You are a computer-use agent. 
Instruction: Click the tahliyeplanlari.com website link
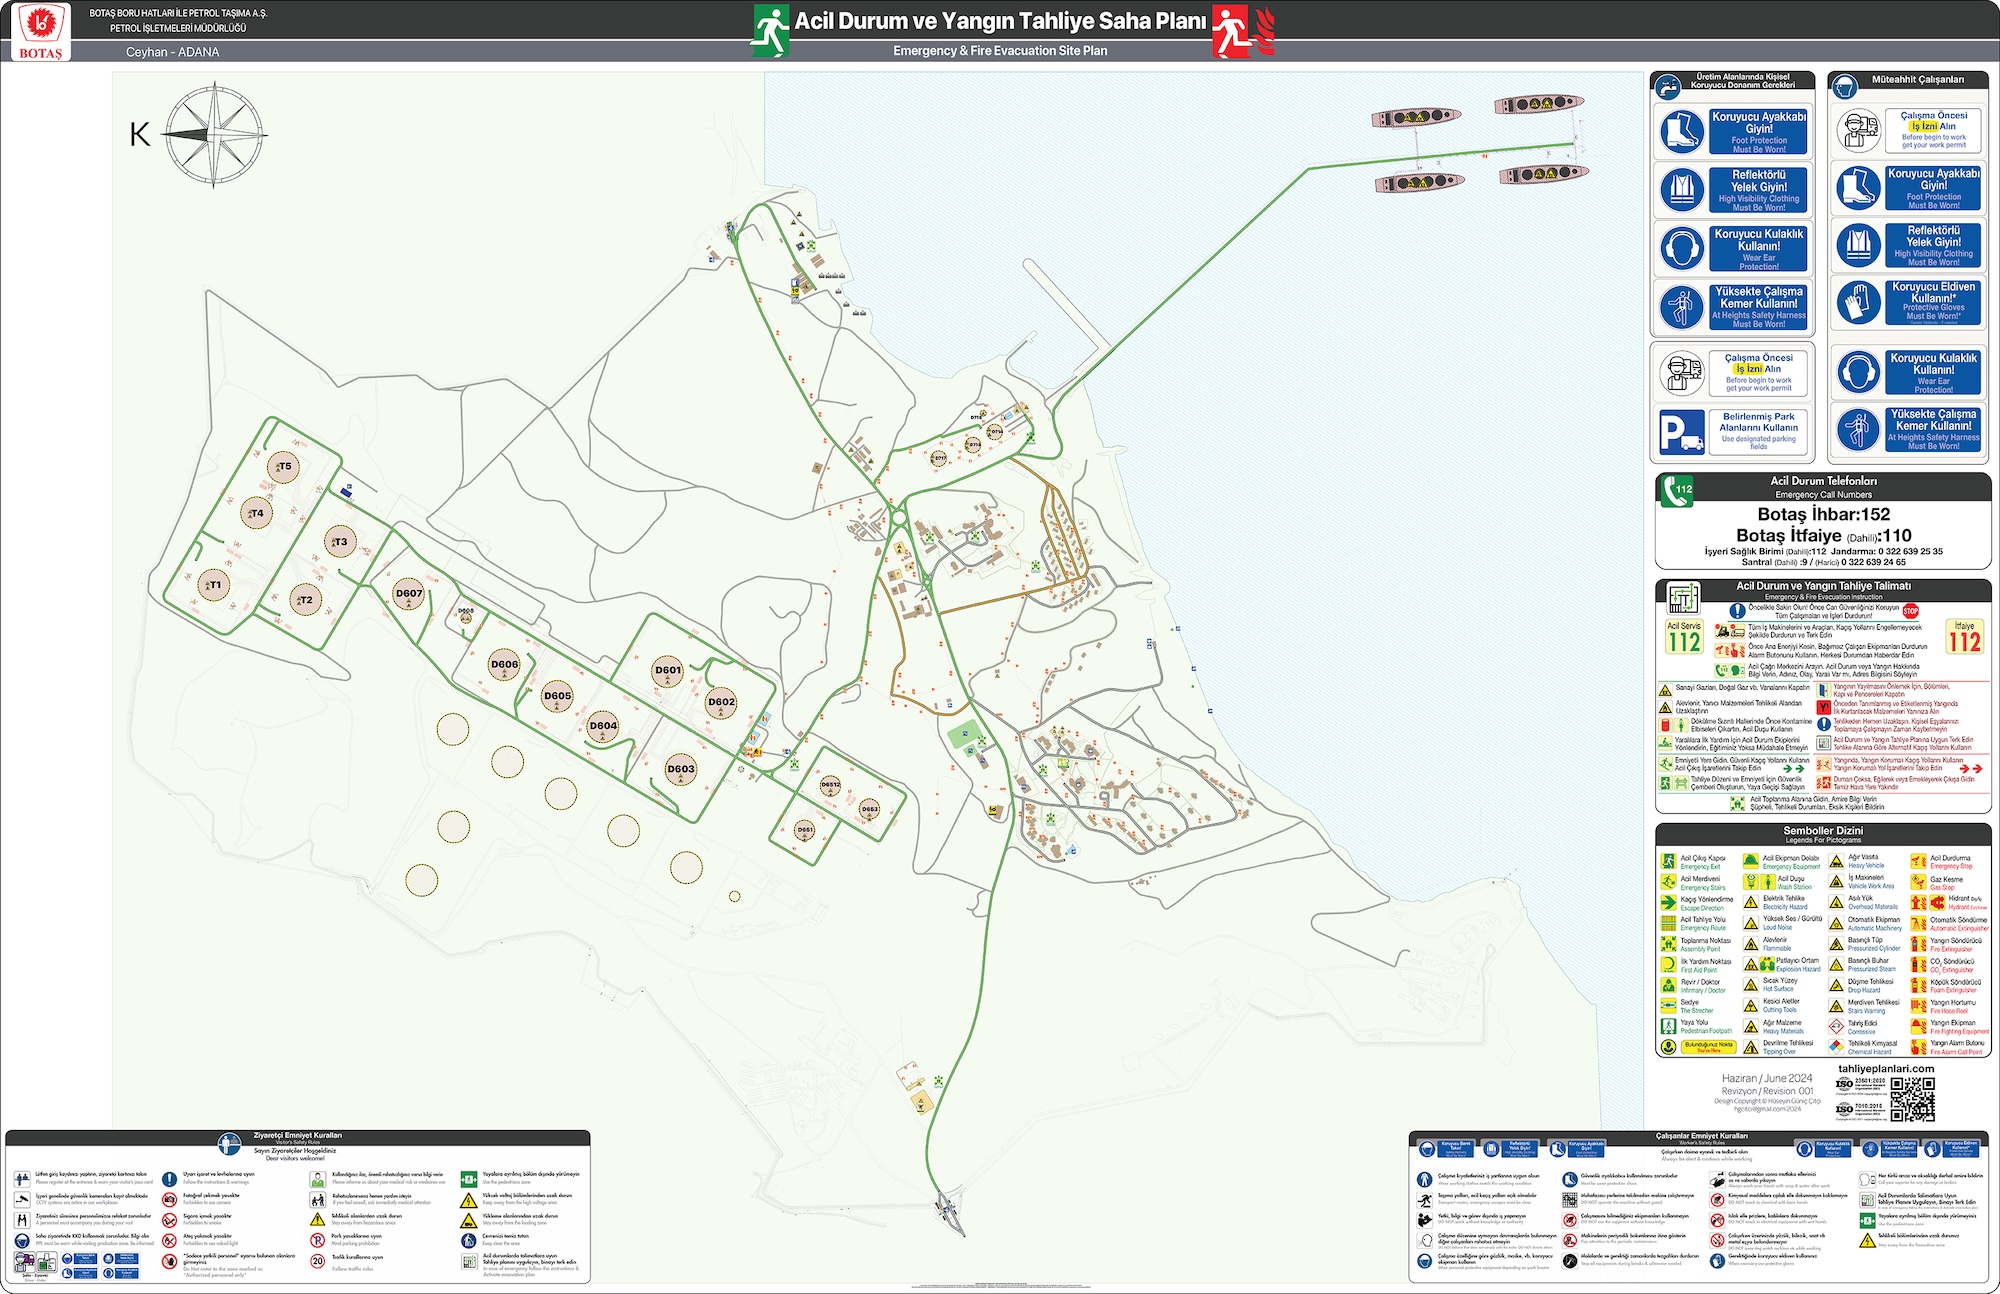pos(1885,1068)
